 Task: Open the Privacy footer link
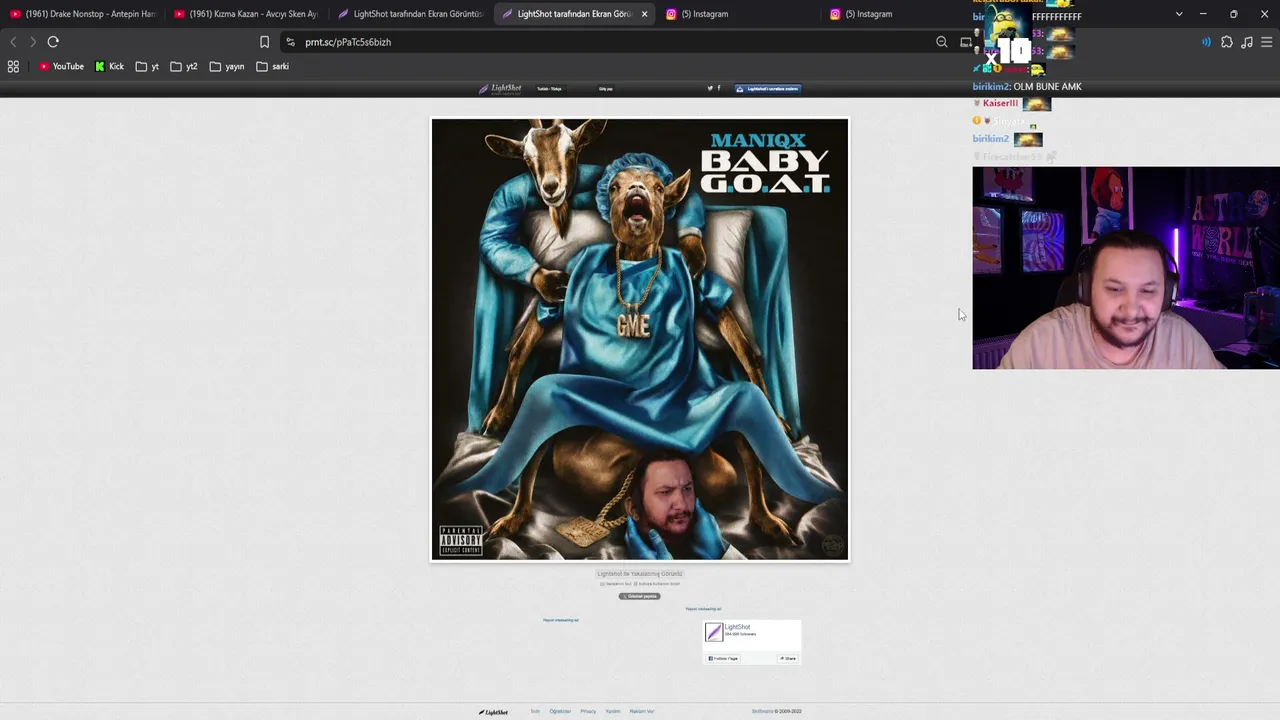click(x=588, y=711)
